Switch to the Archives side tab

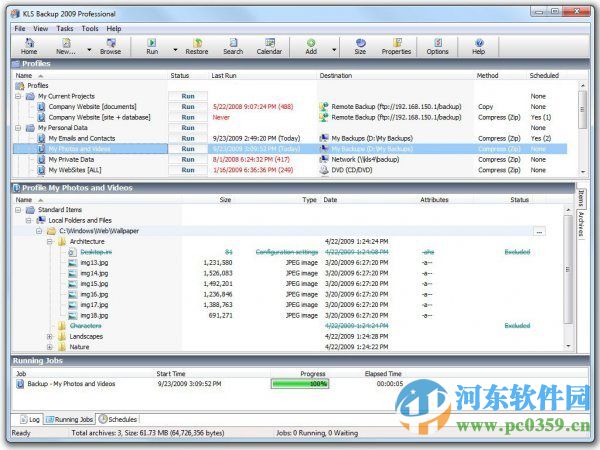point(581,224)
